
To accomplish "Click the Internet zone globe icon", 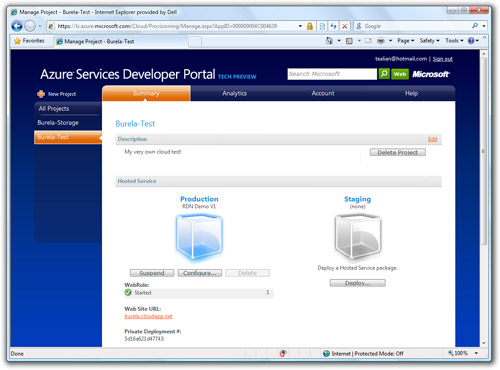I will [326, 354].
